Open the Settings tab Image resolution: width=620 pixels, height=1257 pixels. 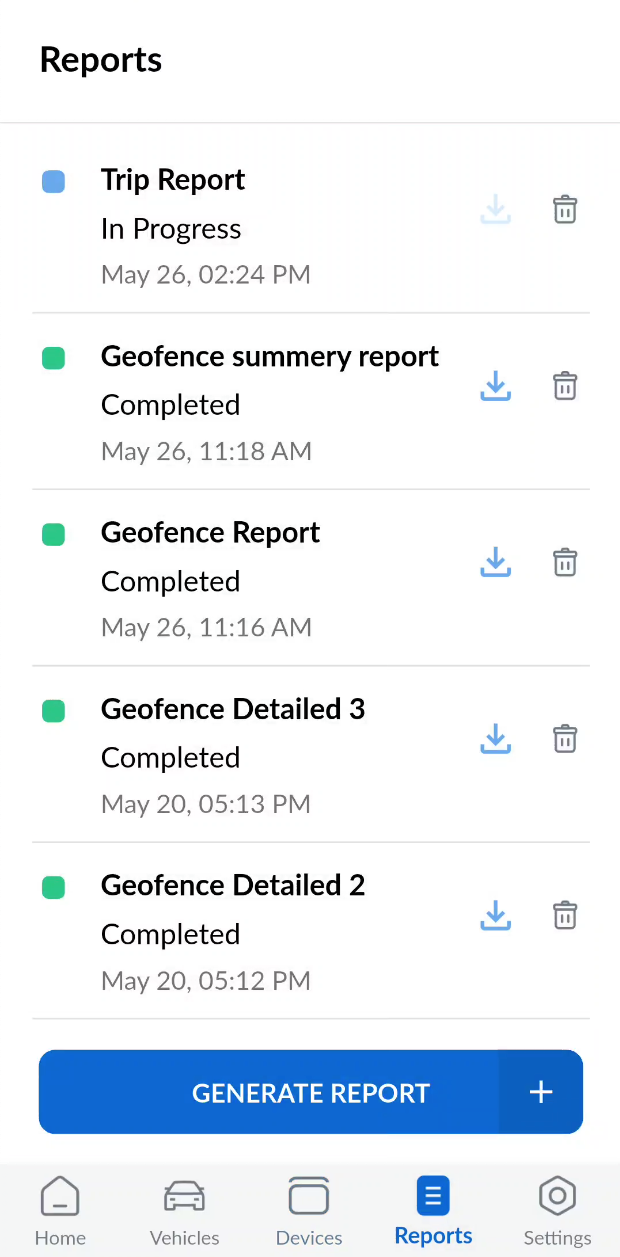coord(557,1210)
